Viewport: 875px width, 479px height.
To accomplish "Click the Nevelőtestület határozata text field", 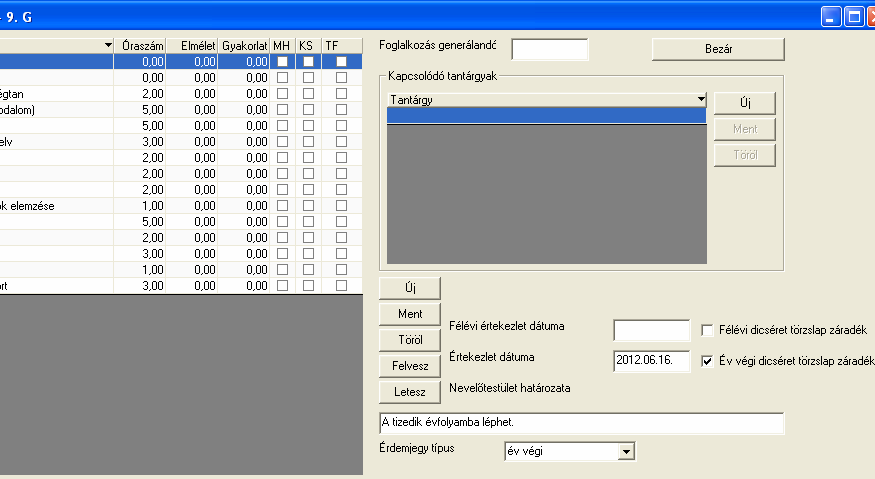I will [581, 423].
